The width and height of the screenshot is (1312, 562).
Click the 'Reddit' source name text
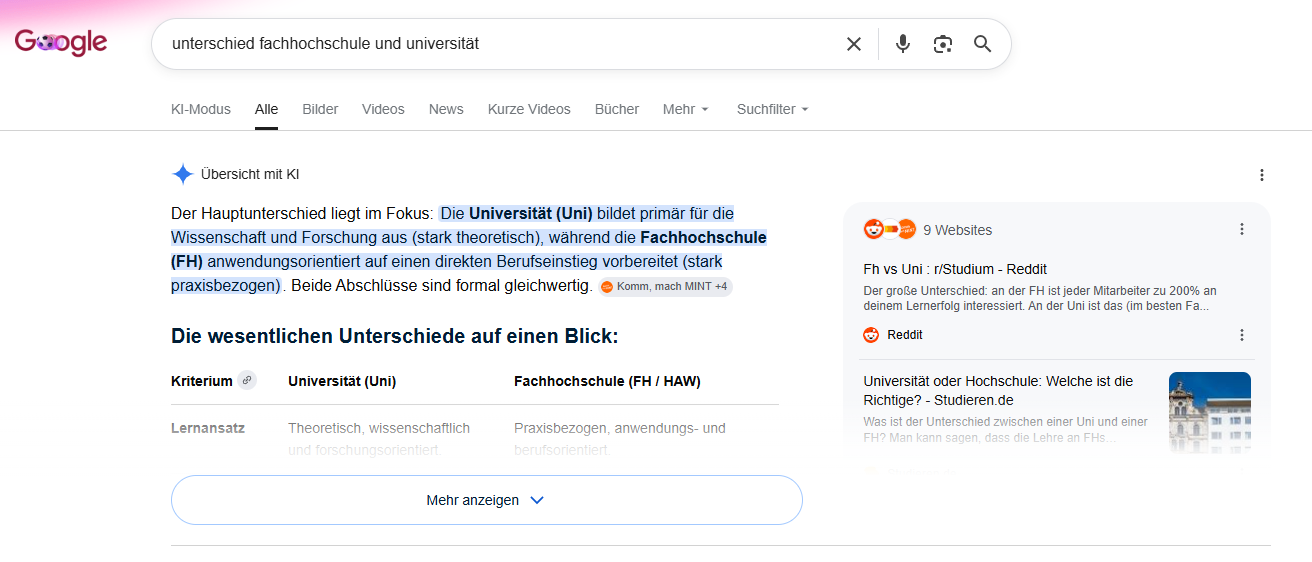click(905, 335)
